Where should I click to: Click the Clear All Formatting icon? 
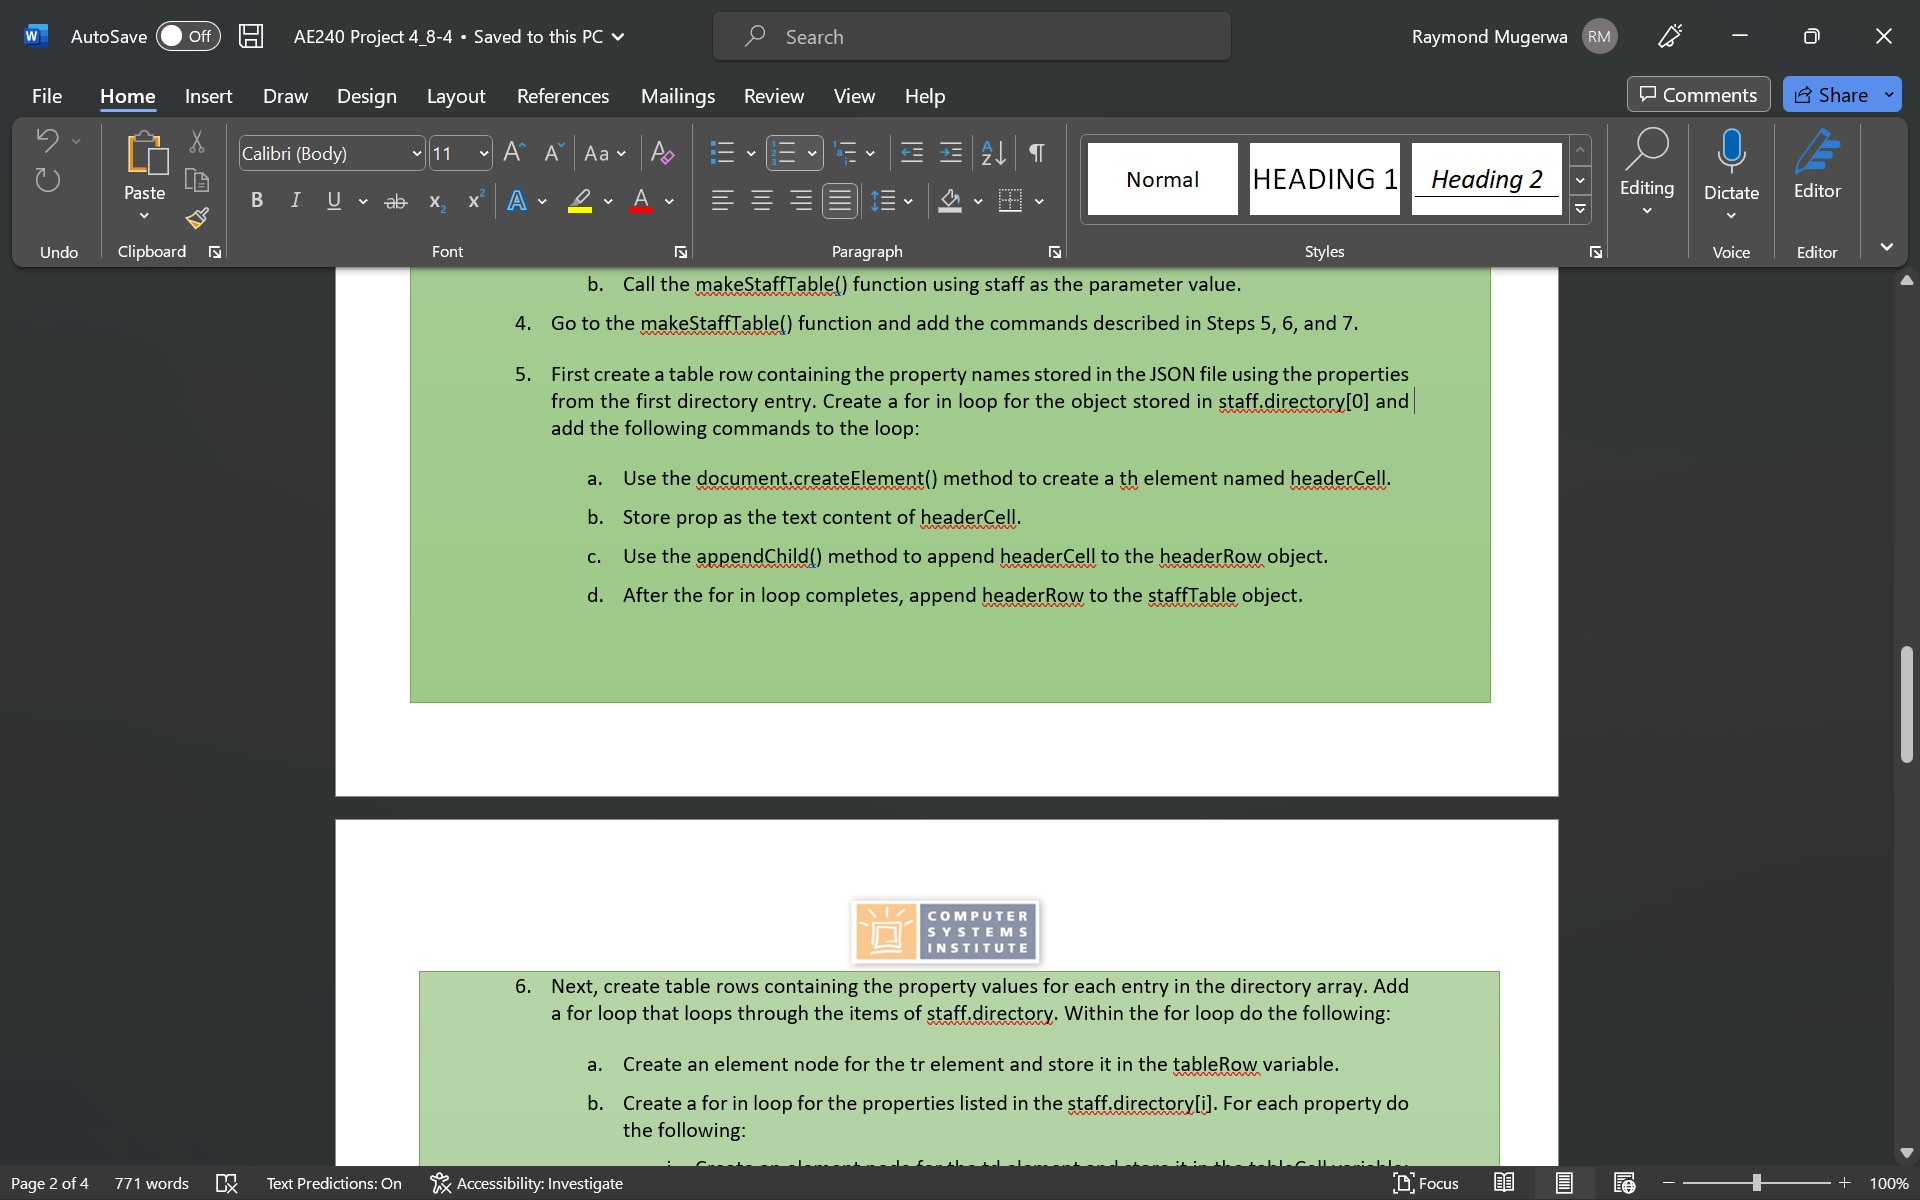pos(662,153)
